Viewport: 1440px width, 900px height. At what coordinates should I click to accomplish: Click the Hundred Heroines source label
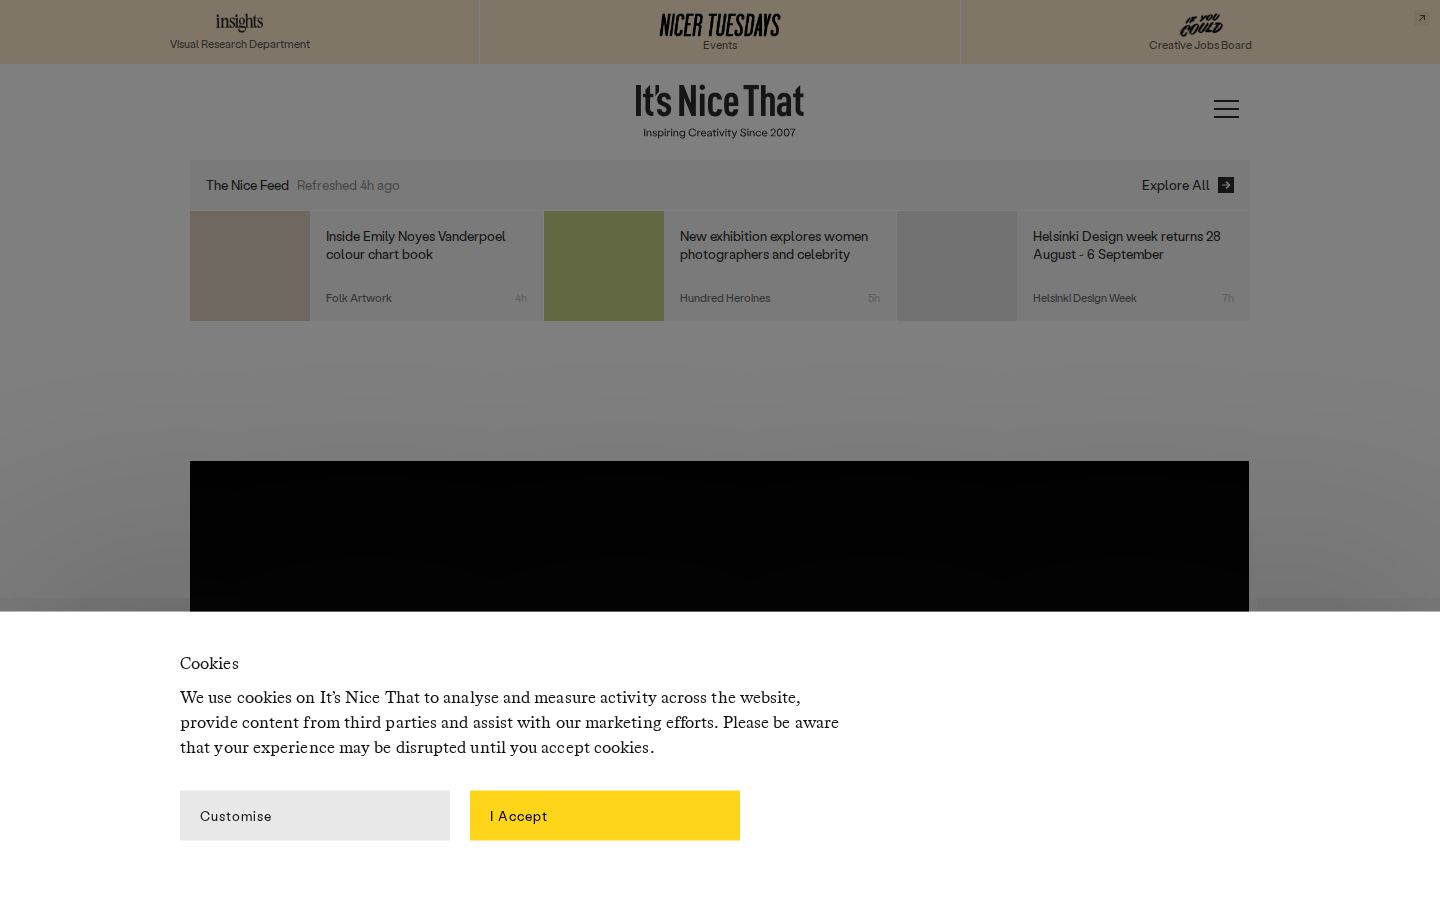point(725,298)
